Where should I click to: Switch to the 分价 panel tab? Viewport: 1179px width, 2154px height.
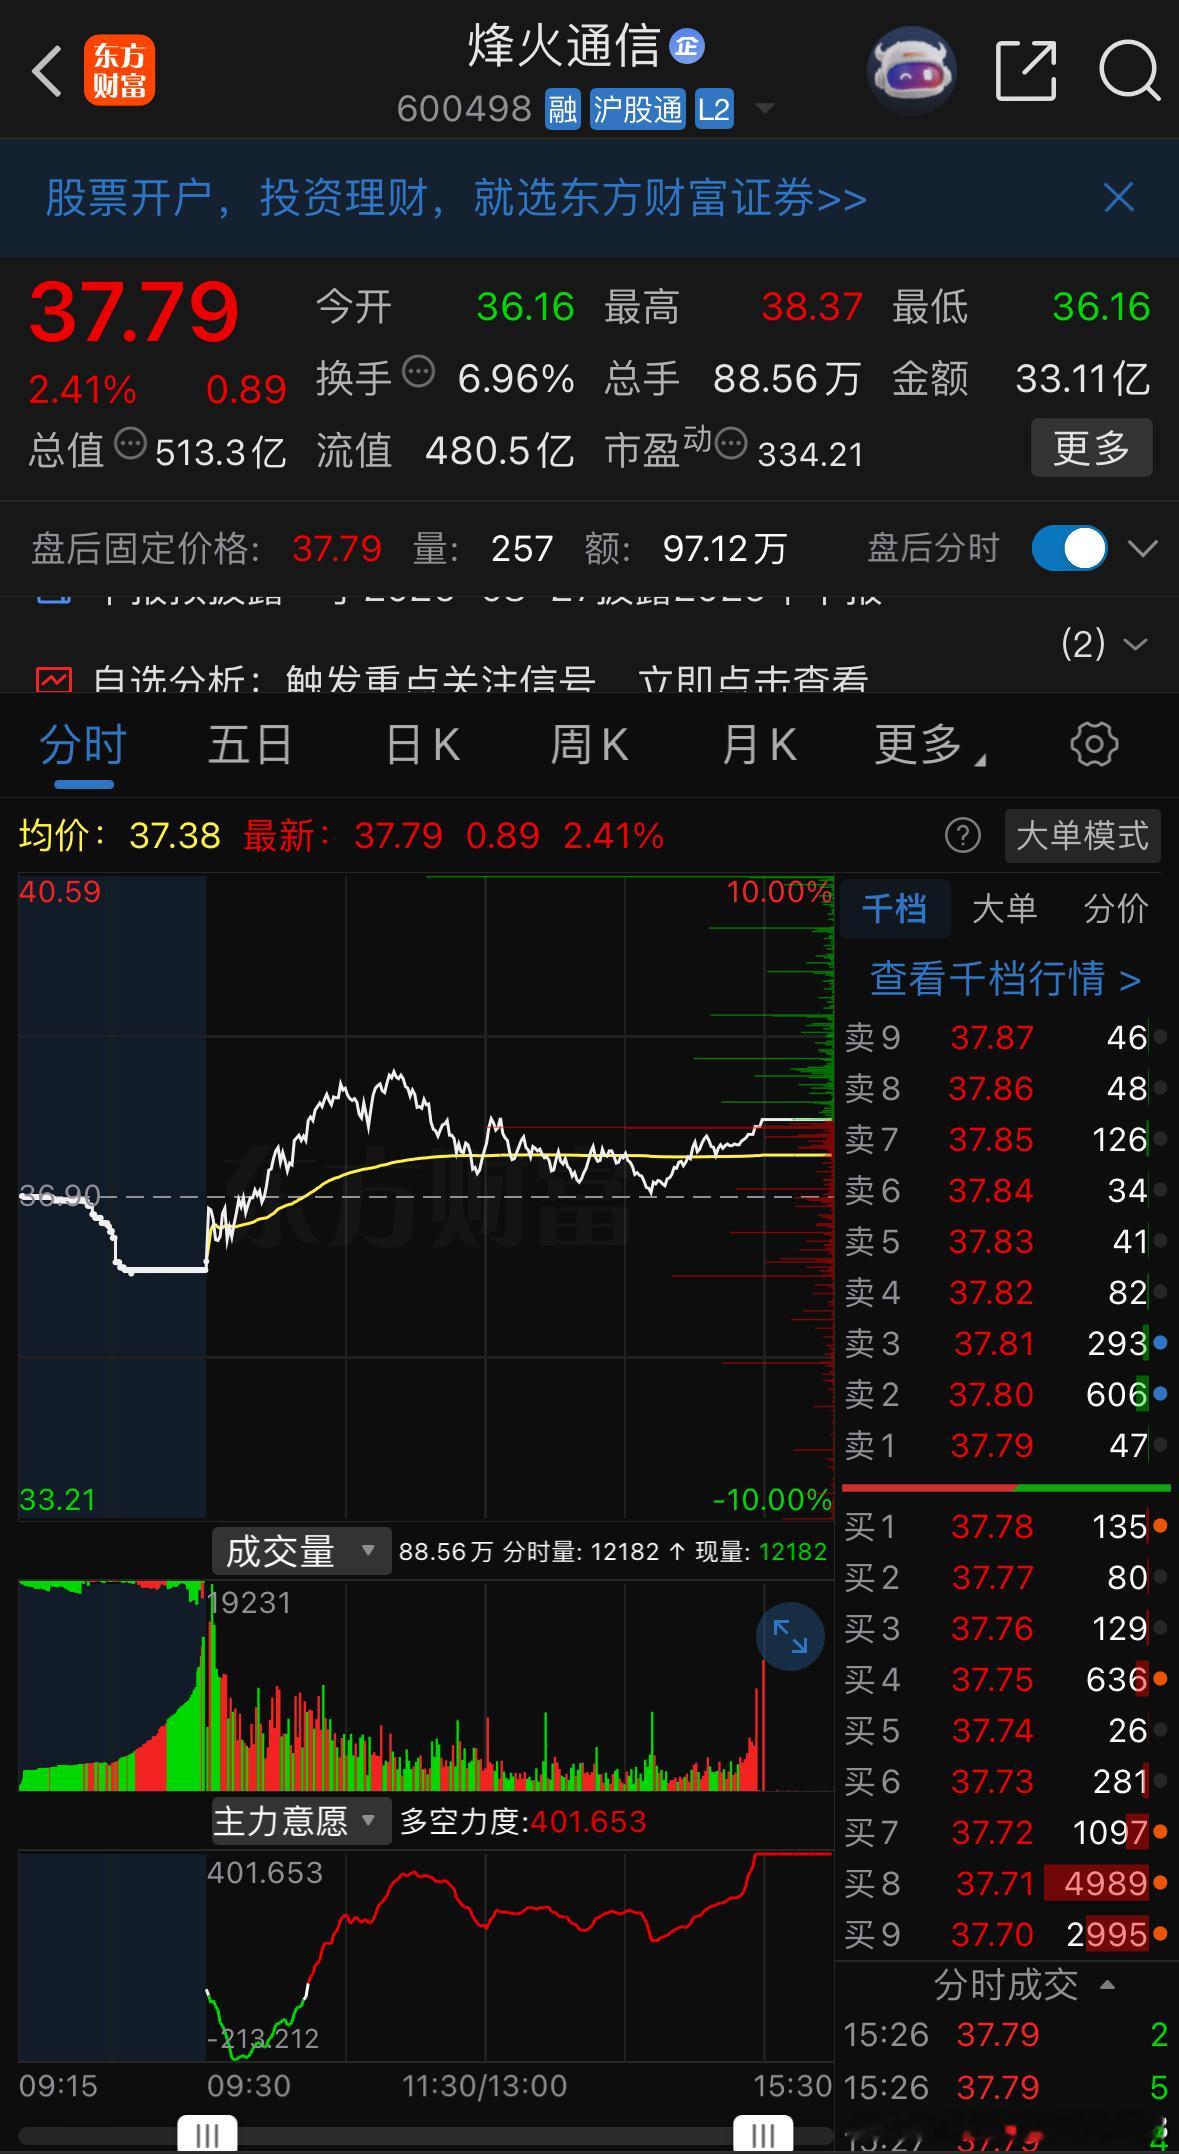click(x=1116, y=908)
